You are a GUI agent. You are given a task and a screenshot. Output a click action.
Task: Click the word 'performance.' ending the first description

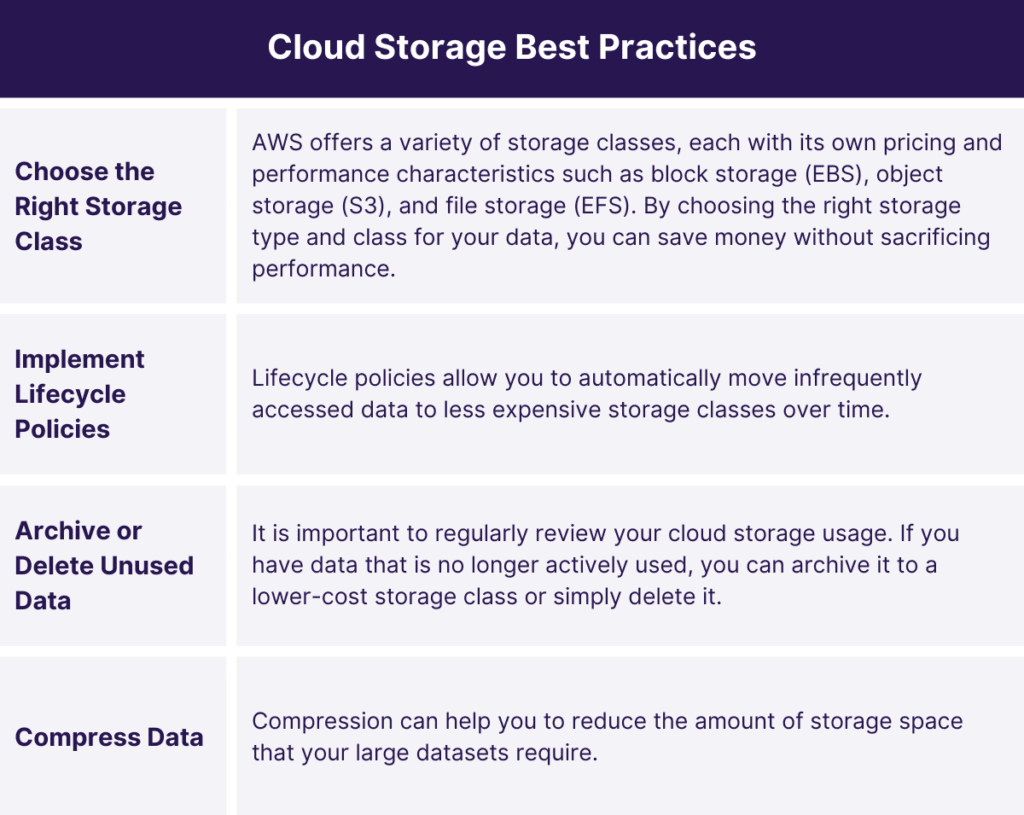point(324,269)
